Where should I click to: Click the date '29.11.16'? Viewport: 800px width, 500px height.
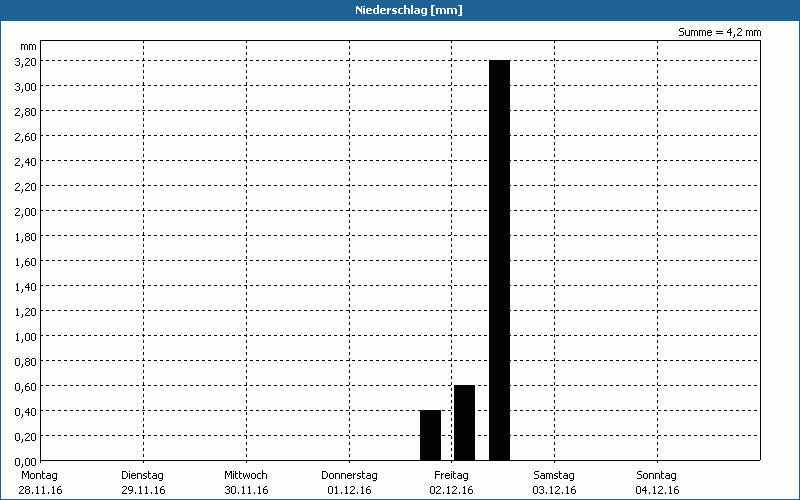coord(143,490)
